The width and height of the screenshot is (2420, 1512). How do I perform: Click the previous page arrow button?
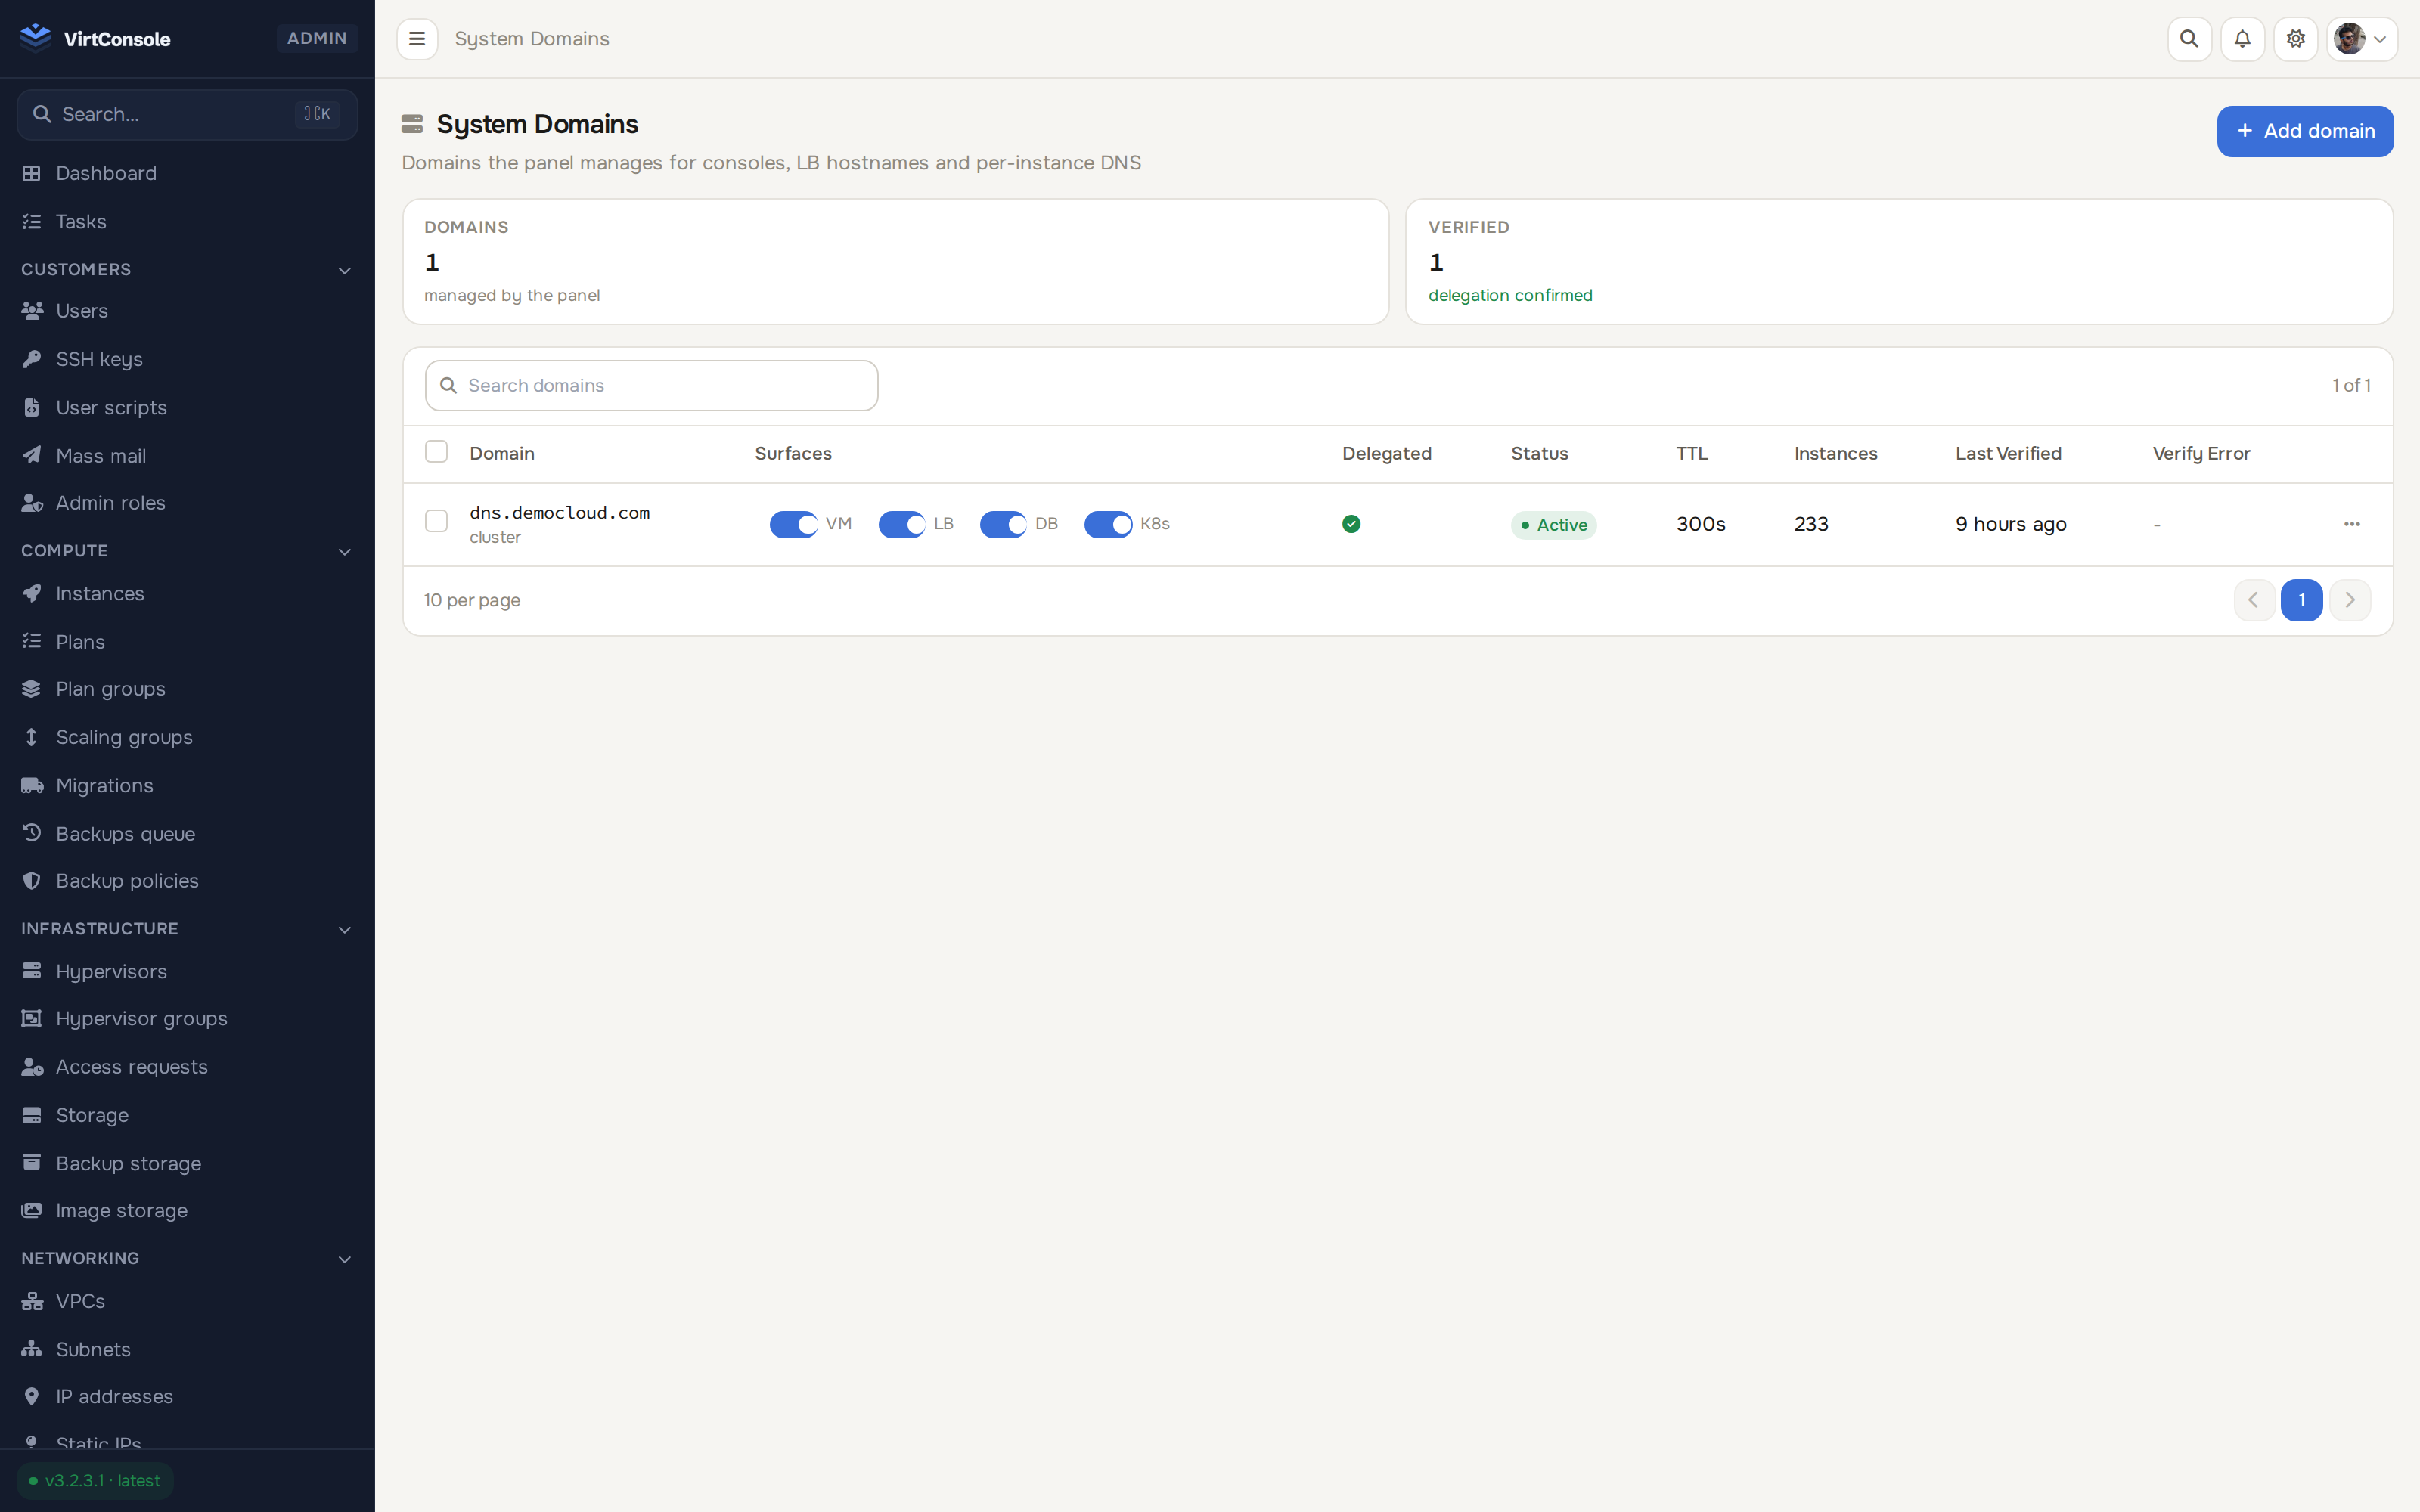pos(2254,600)
